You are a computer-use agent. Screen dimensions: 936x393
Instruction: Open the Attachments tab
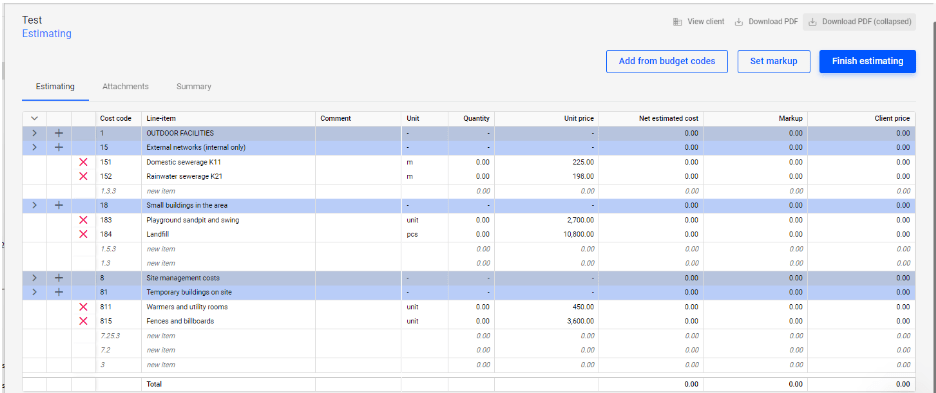[125, 87]
